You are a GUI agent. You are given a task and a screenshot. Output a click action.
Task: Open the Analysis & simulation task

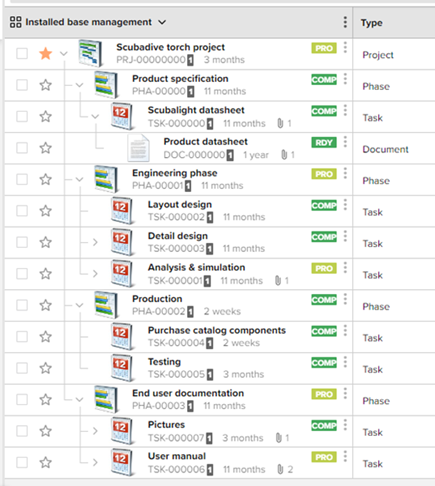(196, 268)
